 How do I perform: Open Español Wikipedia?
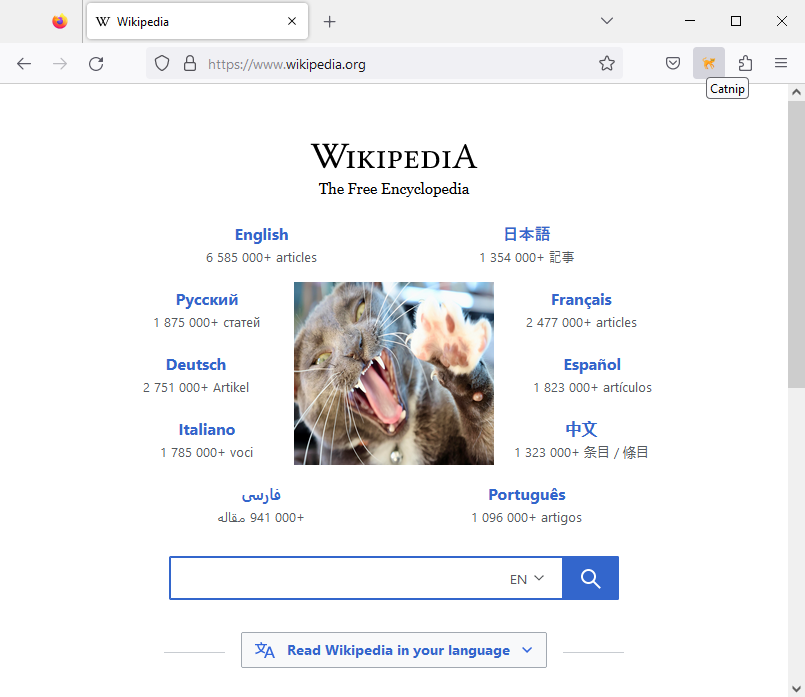(592, 364)
